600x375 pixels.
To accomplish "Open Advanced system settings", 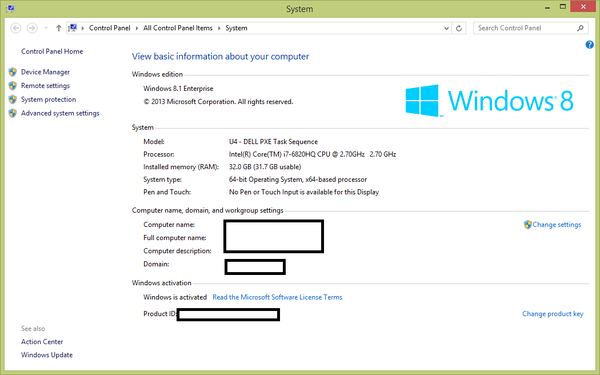I will (x=60, y=113).
